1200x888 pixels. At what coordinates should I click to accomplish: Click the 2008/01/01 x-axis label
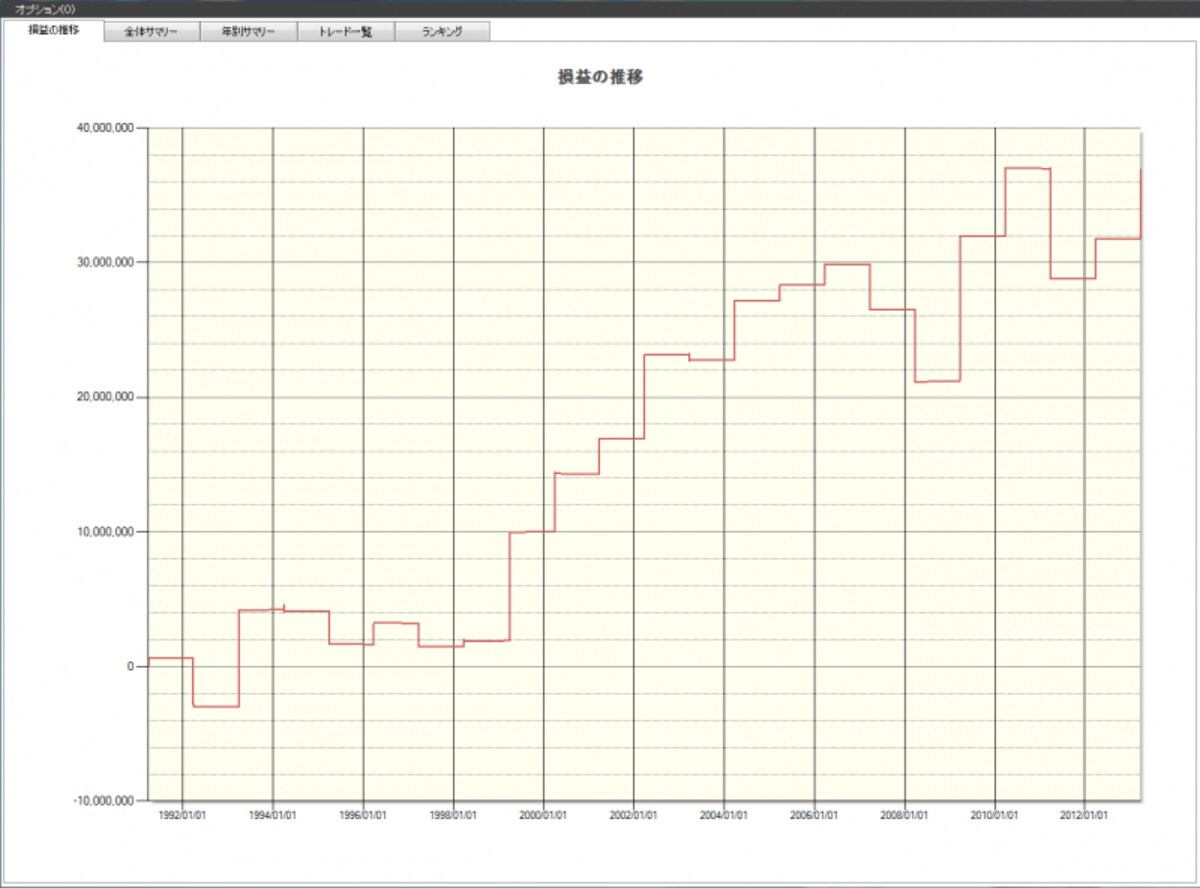[x=905, y=815]
